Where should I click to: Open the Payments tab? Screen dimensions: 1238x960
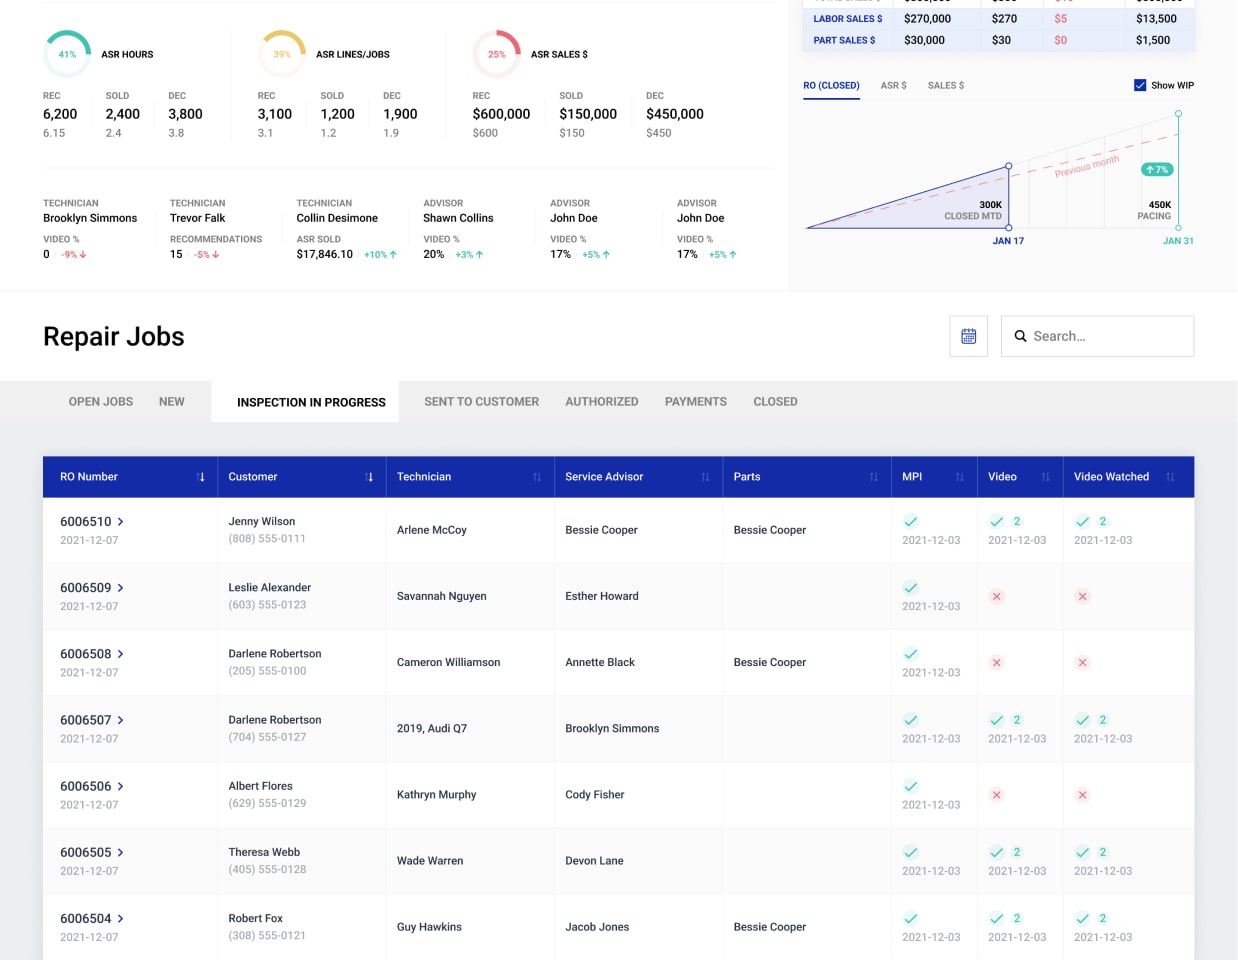coord(696,402)
